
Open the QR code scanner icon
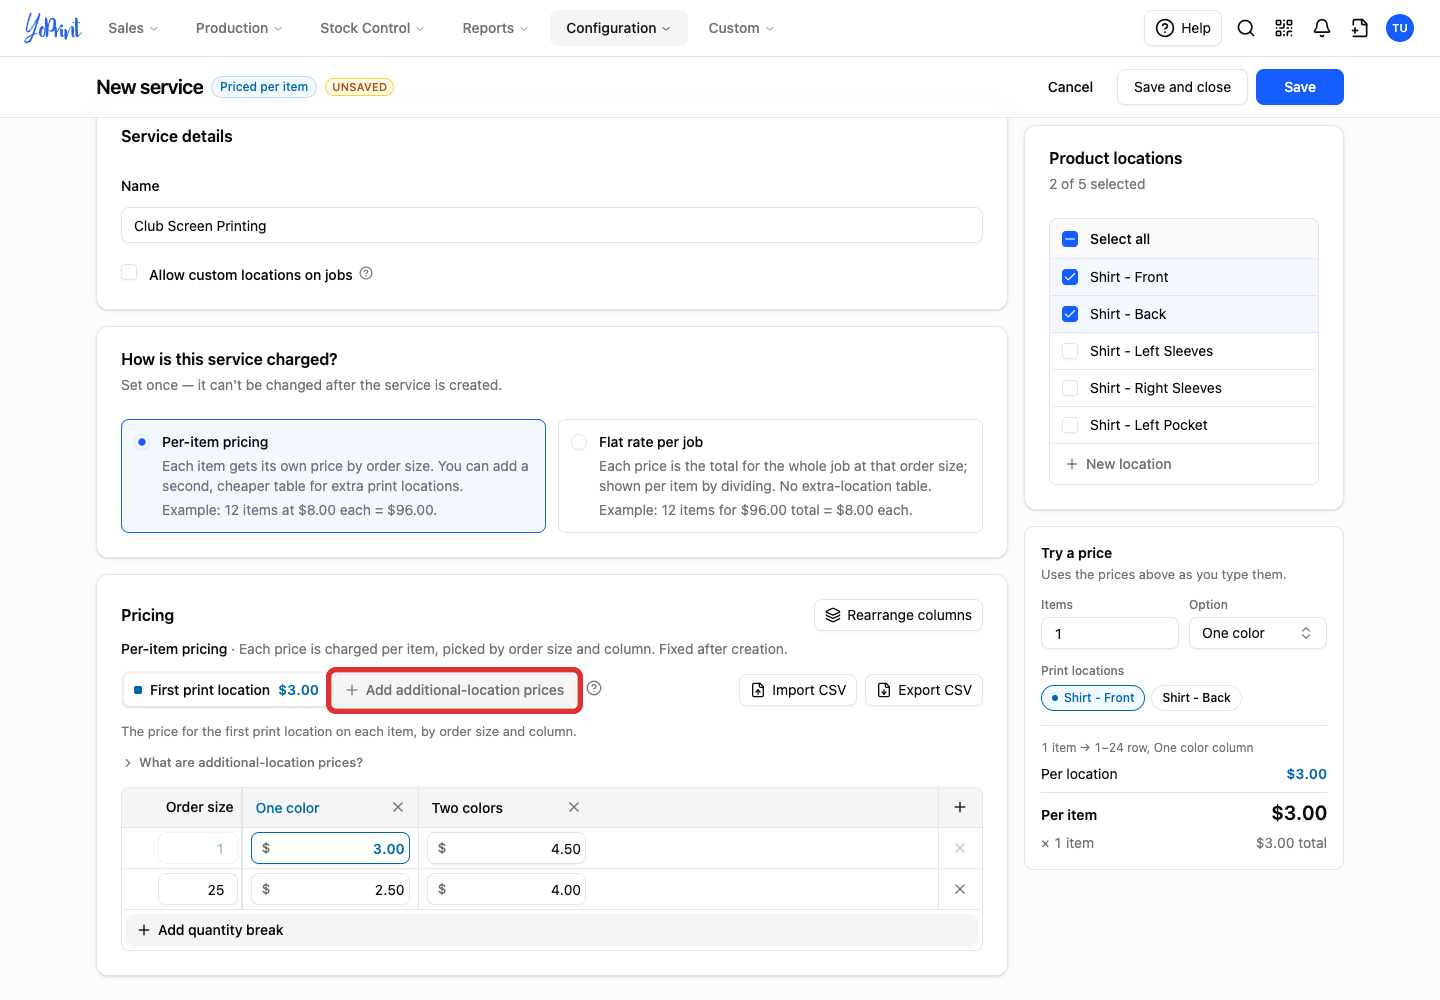(x=1284, y=28)
